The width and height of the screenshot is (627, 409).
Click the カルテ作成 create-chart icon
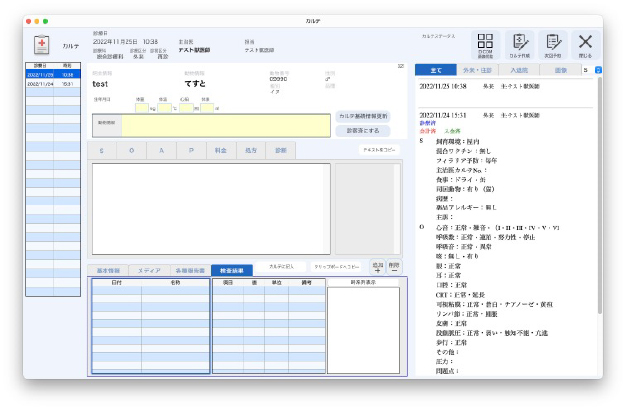tap(518, 44)
